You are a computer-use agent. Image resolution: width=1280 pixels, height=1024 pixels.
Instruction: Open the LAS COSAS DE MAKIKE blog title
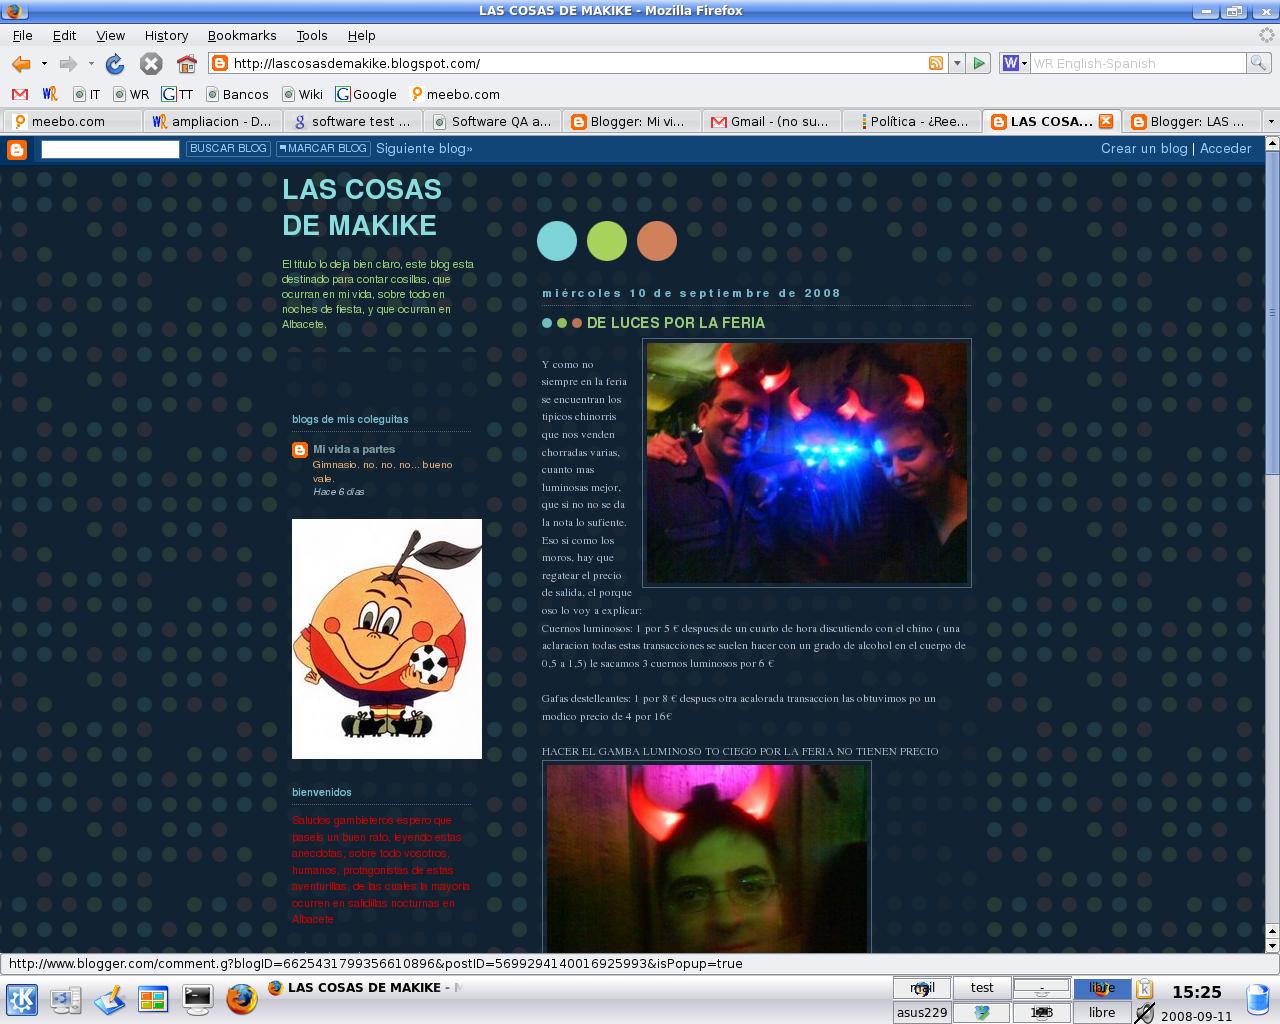coord(362,207)
